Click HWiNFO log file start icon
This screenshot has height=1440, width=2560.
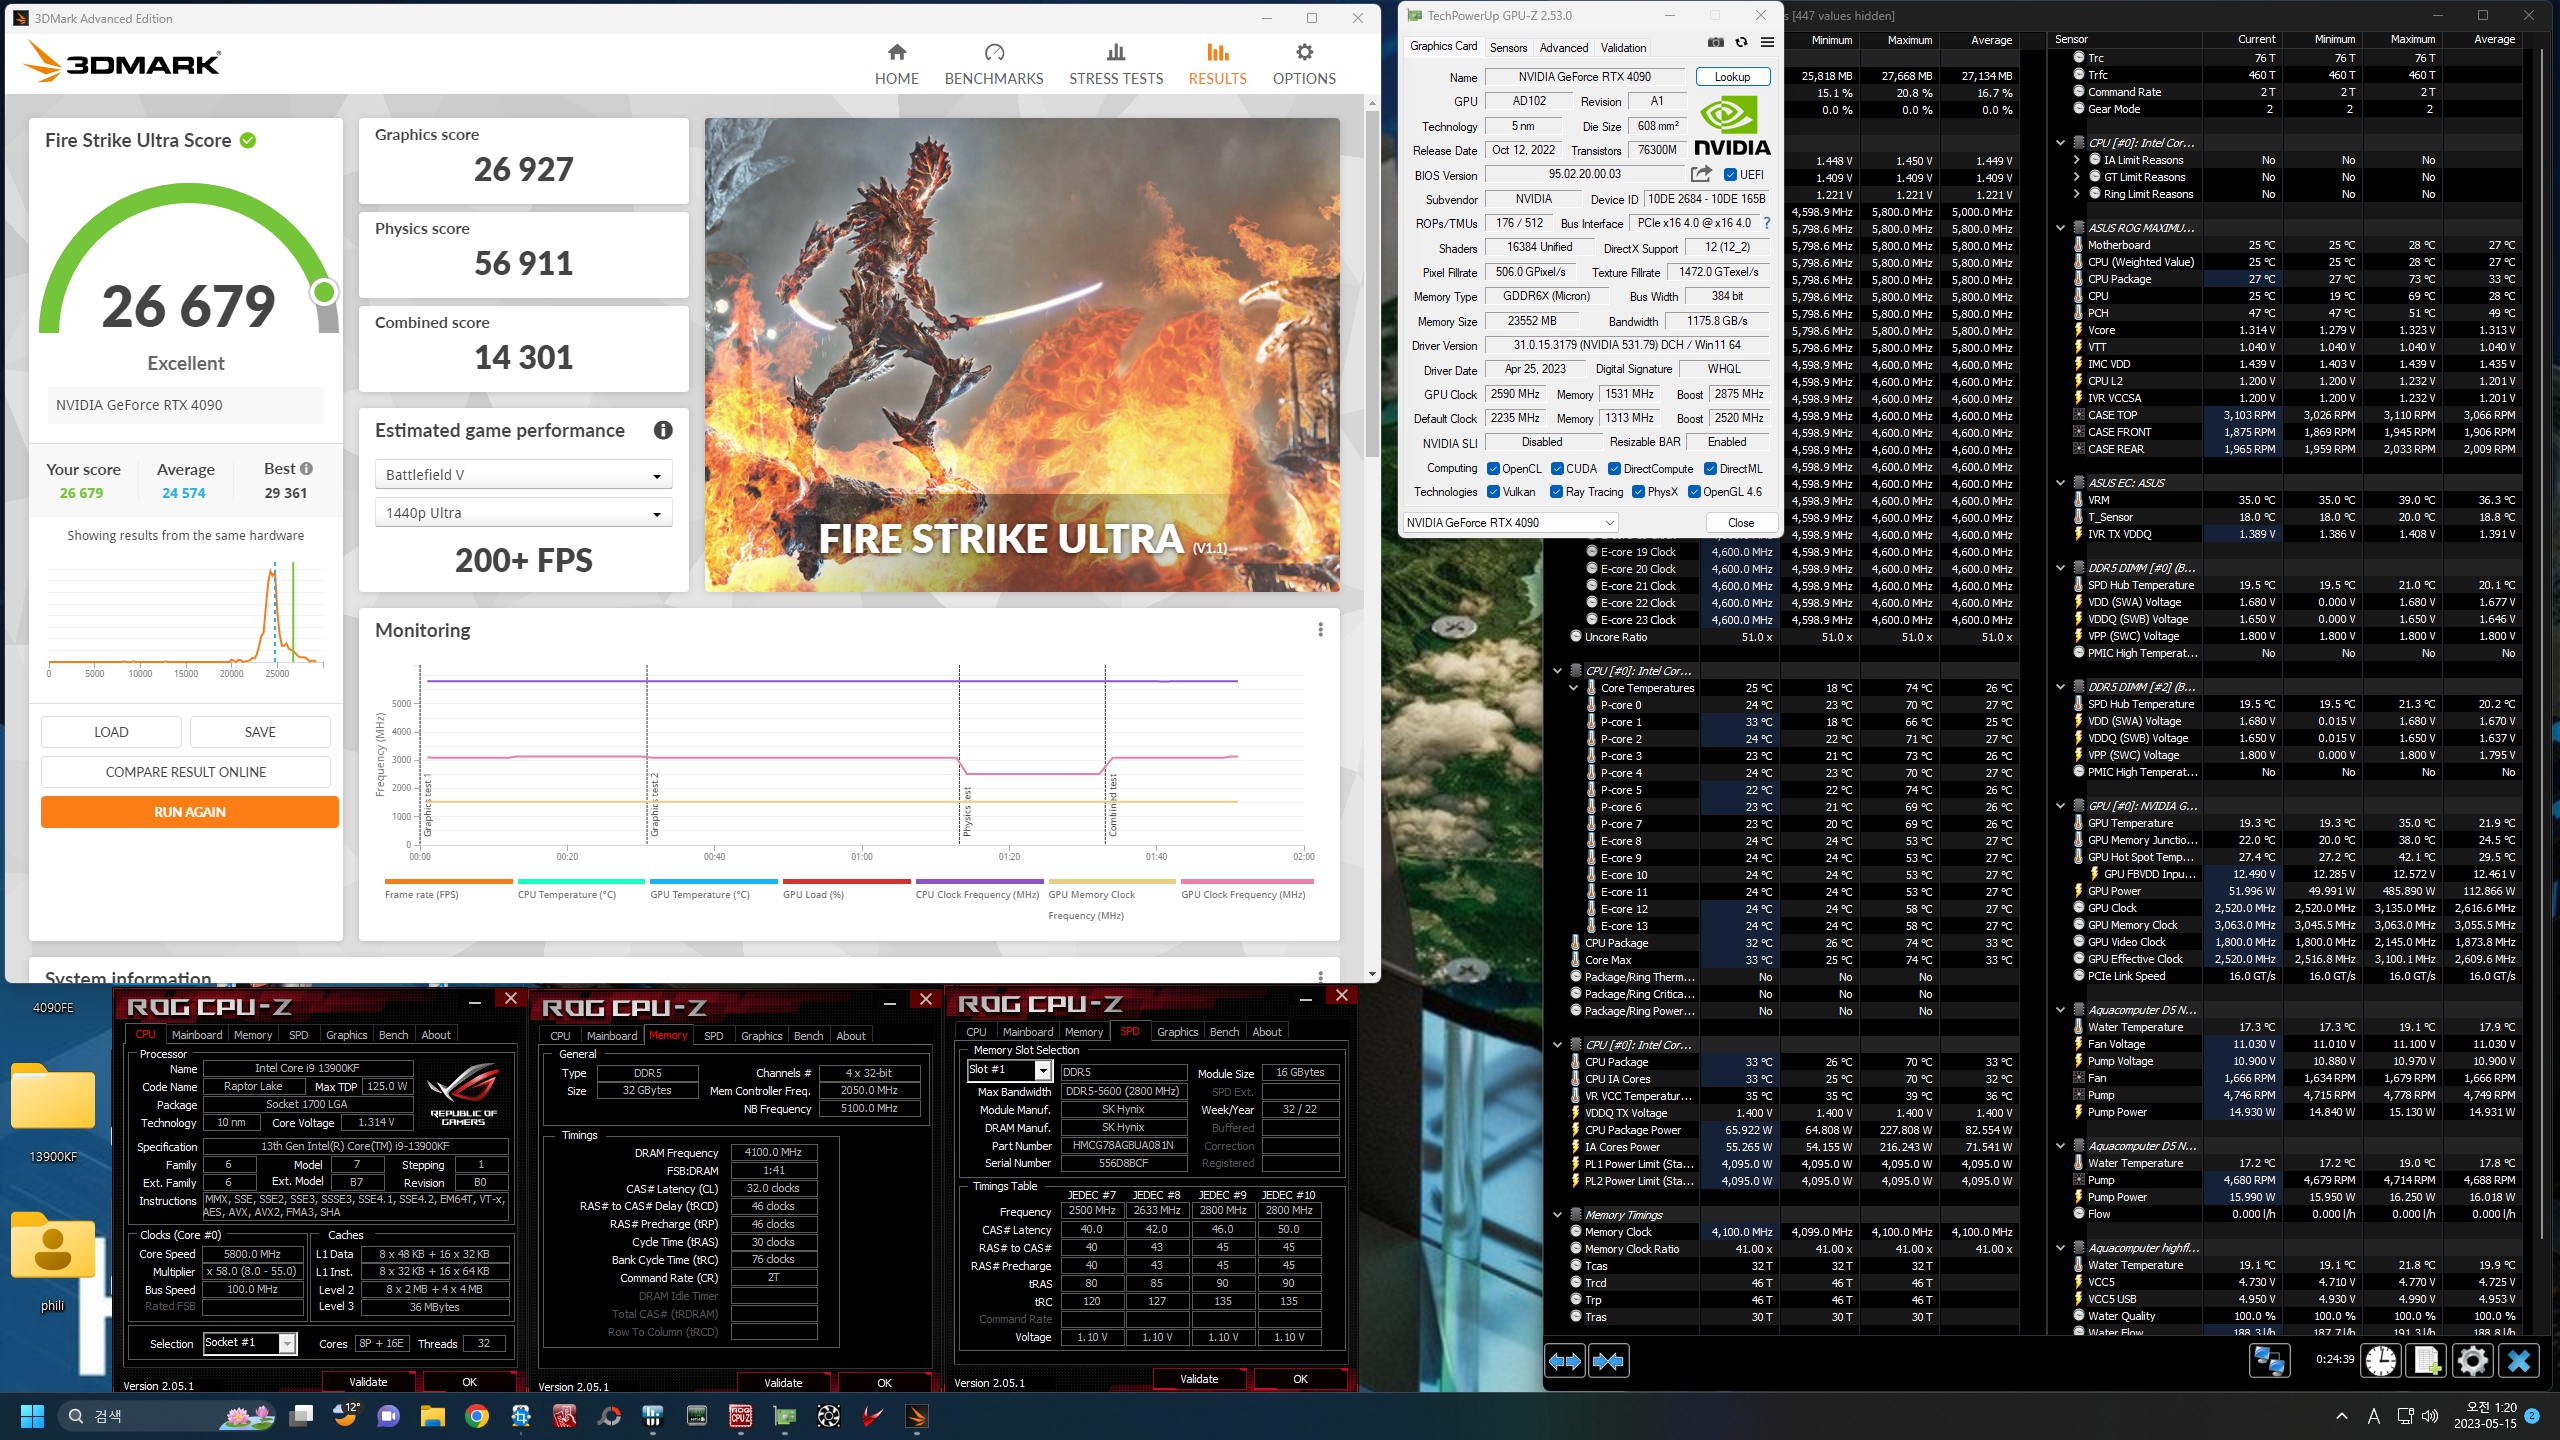[x=2427, y=1360]
